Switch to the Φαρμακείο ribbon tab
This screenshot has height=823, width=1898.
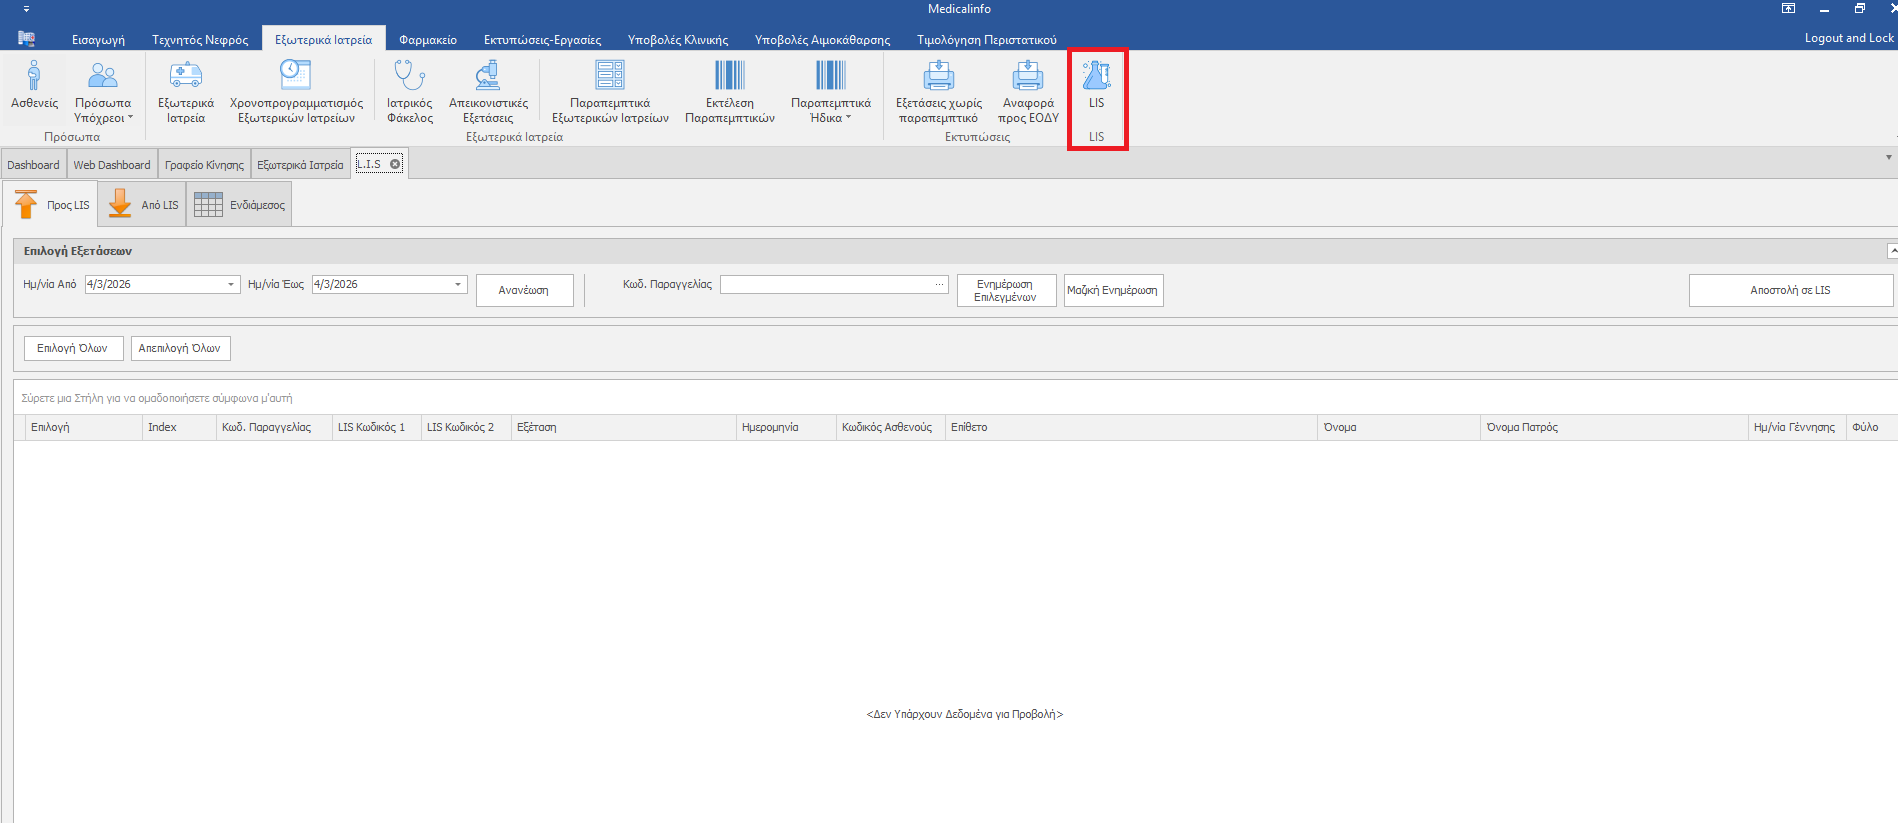coord(427,40)
